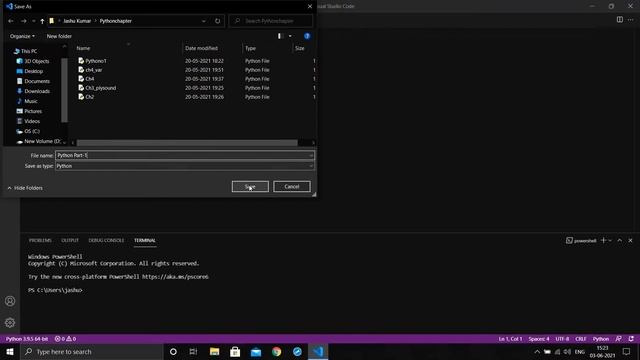The image size is (640, 360).
Task: Click Ln 1, Col 1 in status bar
Action: click(x=510, y=339)
